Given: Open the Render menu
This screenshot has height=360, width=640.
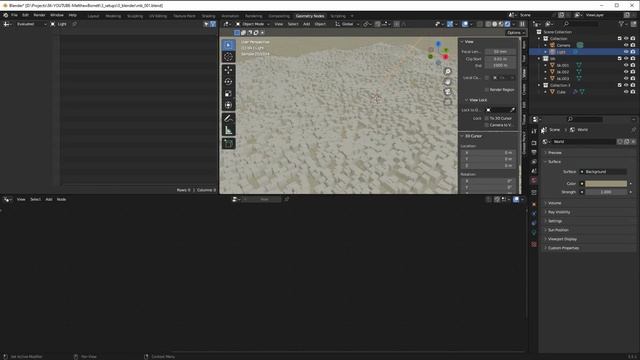Looking at the screenshot, I should (x=39, y=15).
